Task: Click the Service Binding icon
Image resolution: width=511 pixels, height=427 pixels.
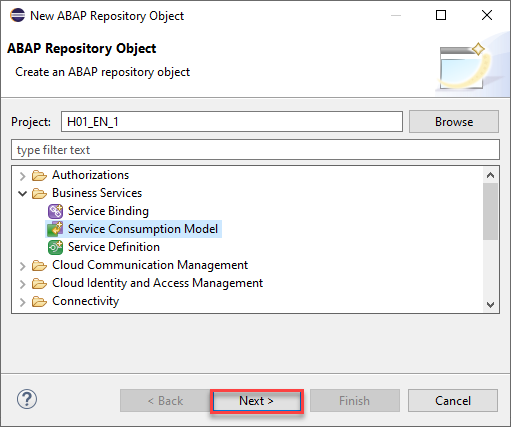Action: point(55,211)
